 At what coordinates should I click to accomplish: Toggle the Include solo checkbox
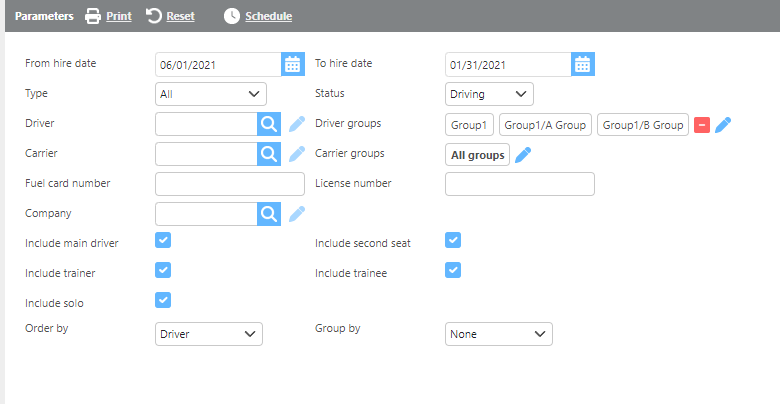click(x=164, y=300)
